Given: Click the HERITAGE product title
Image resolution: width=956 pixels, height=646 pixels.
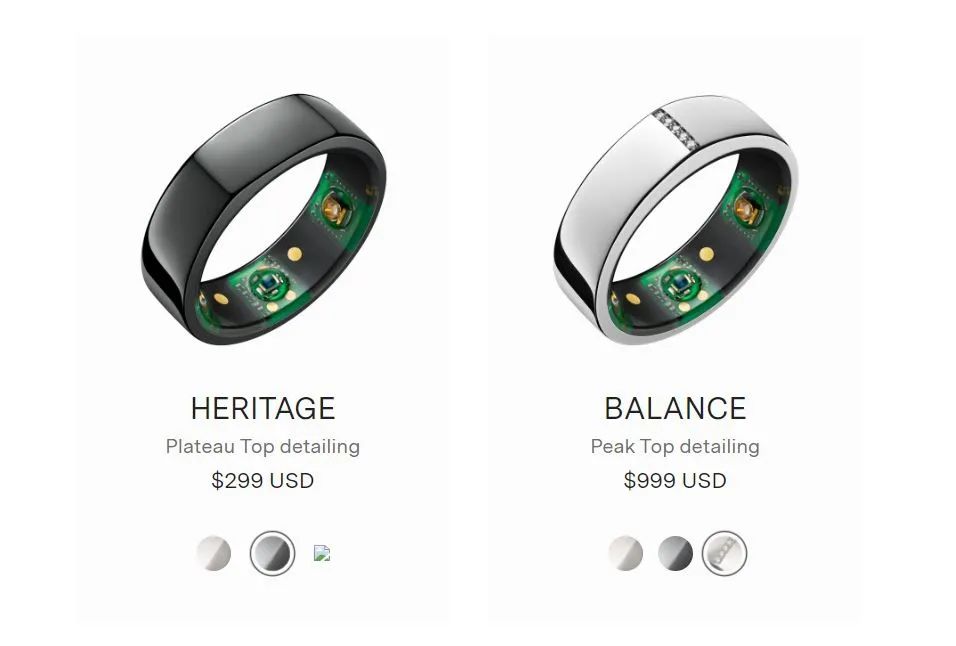Looking at the screenshot, I should 263,408.
